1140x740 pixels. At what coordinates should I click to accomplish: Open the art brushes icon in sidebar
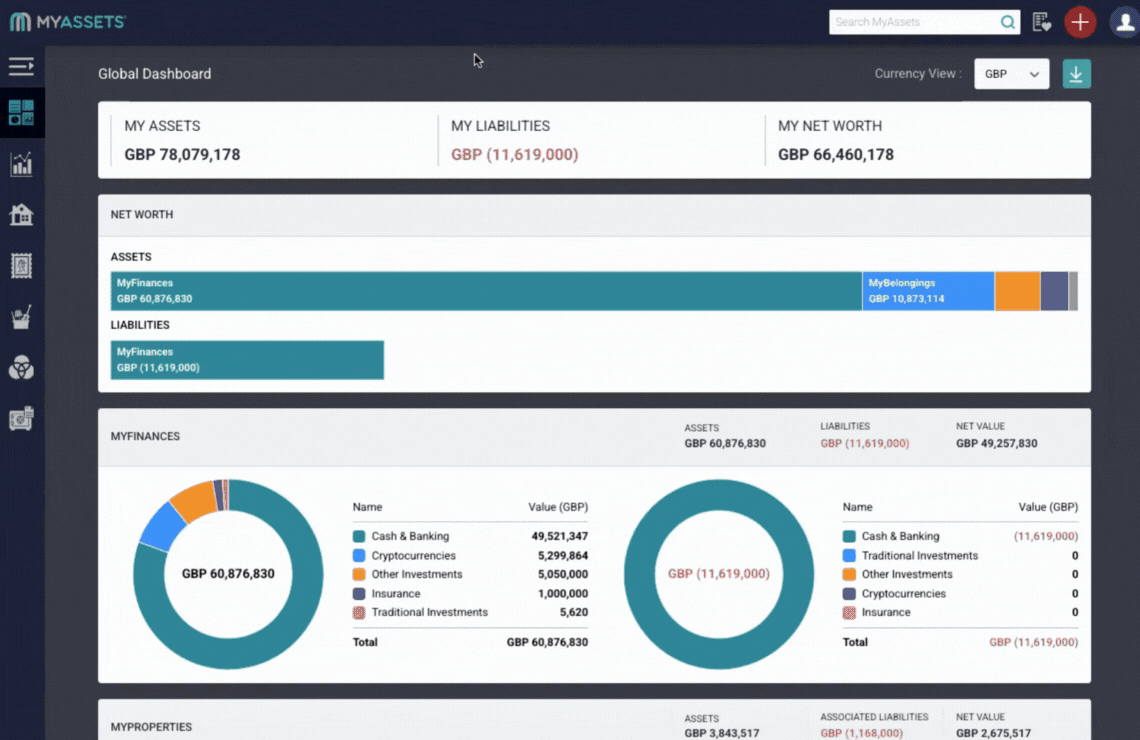(21, 317)
